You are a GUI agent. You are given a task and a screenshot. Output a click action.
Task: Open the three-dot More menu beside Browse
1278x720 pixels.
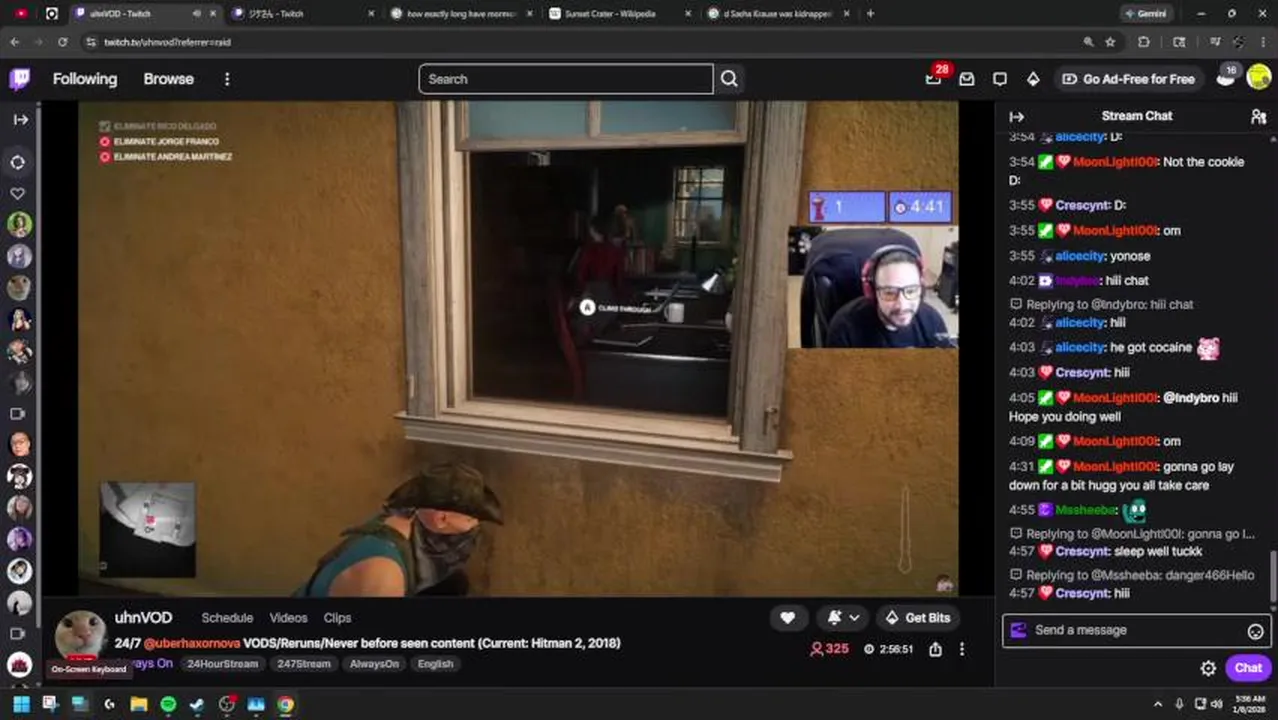pyautogui.click(x=227, y=79)
